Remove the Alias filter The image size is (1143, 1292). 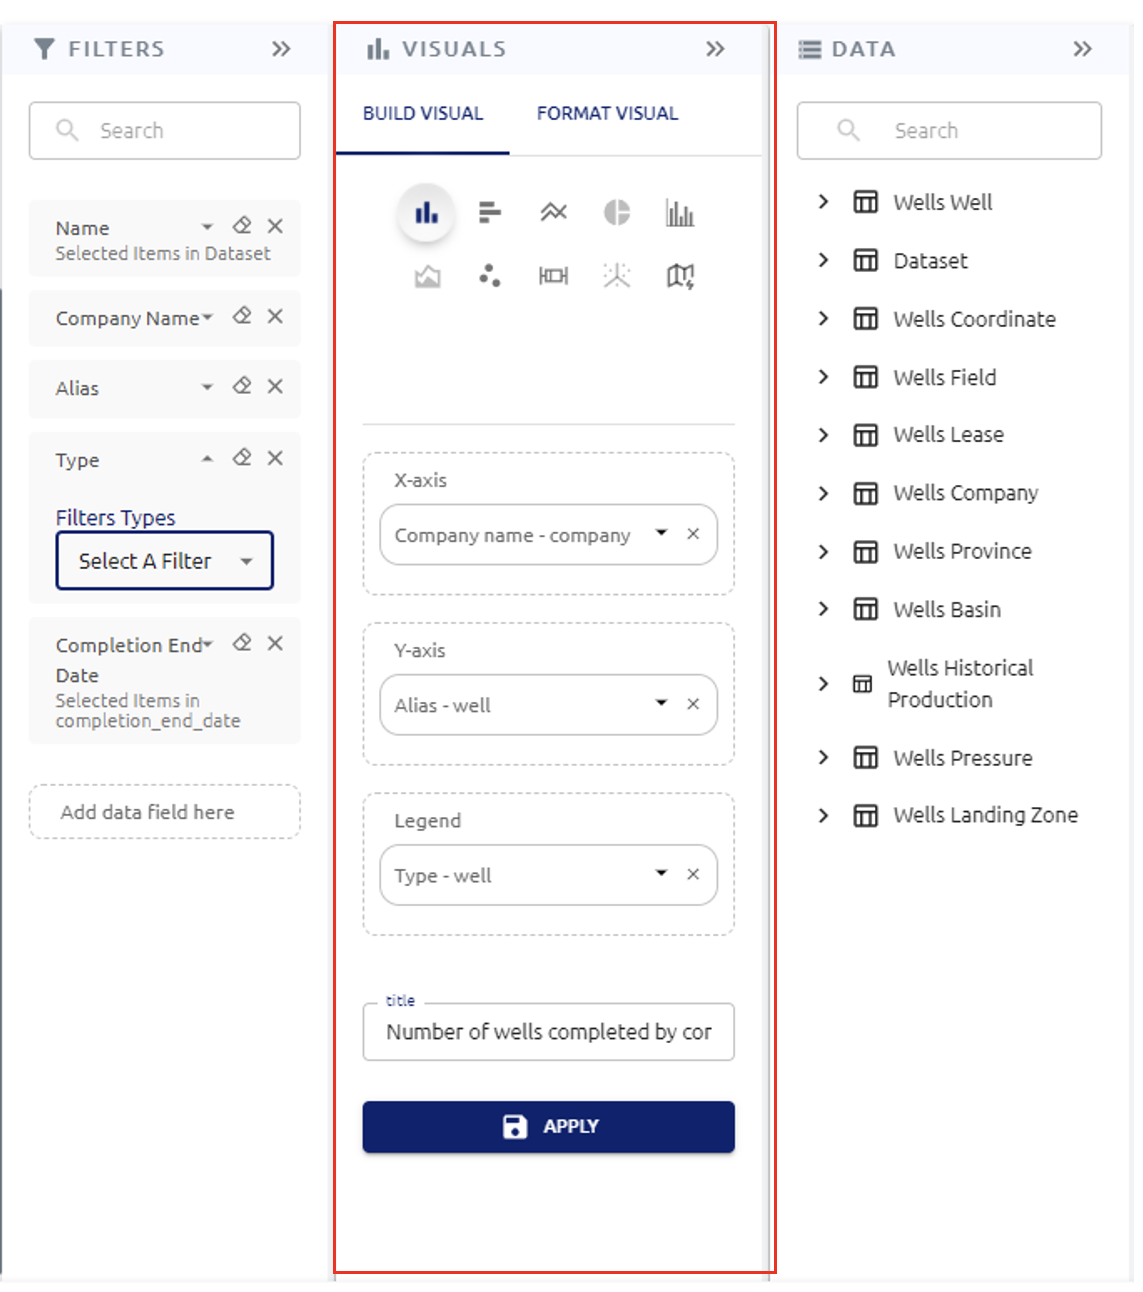pos(276,387)
